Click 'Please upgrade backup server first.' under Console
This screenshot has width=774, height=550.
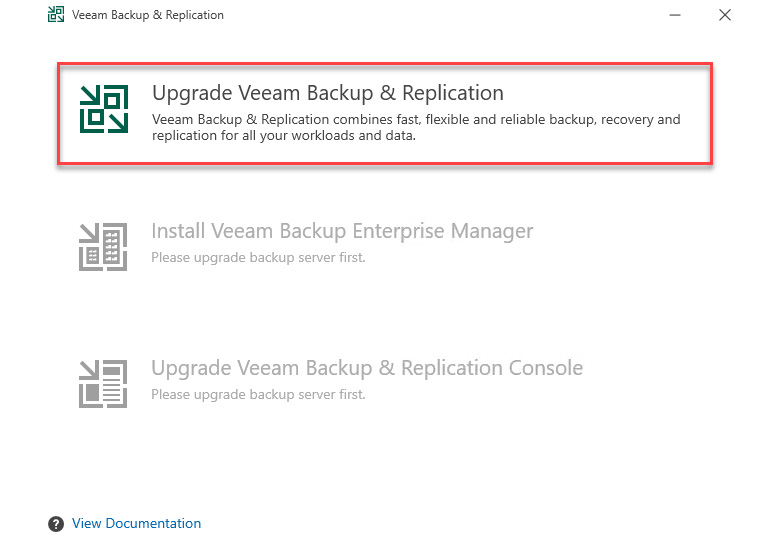[x=258, y=394]
